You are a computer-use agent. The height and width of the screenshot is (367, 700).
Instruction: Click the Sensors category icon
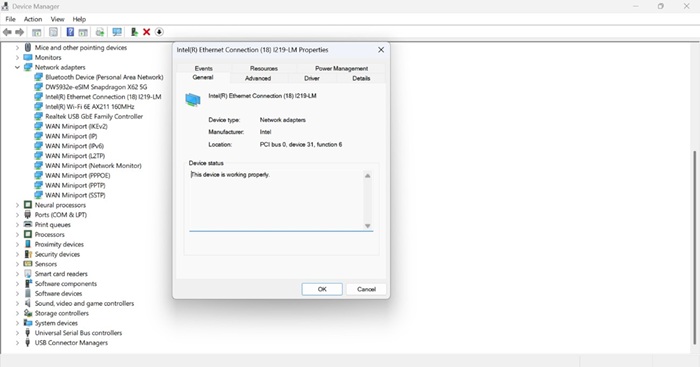tap(28, 264)
